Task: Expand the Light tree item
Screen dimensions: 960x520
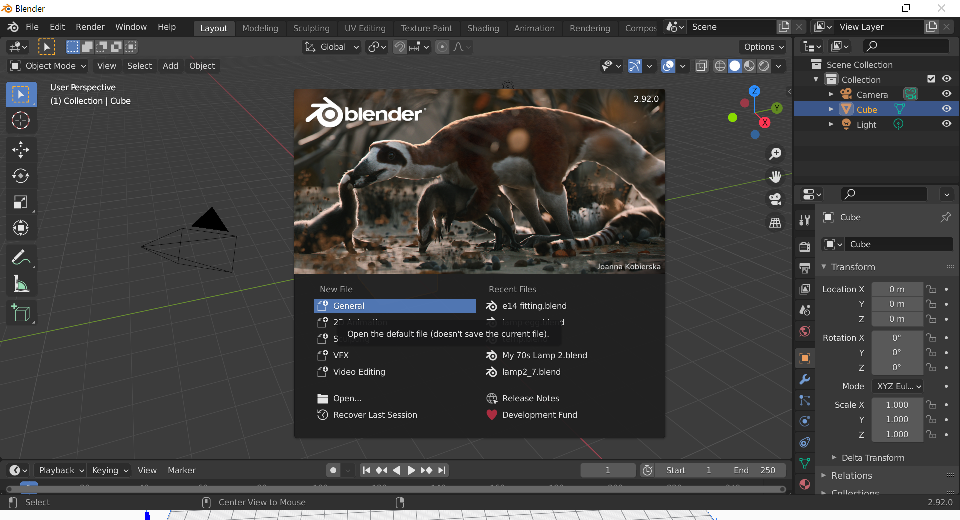Action: coord(831,124)
